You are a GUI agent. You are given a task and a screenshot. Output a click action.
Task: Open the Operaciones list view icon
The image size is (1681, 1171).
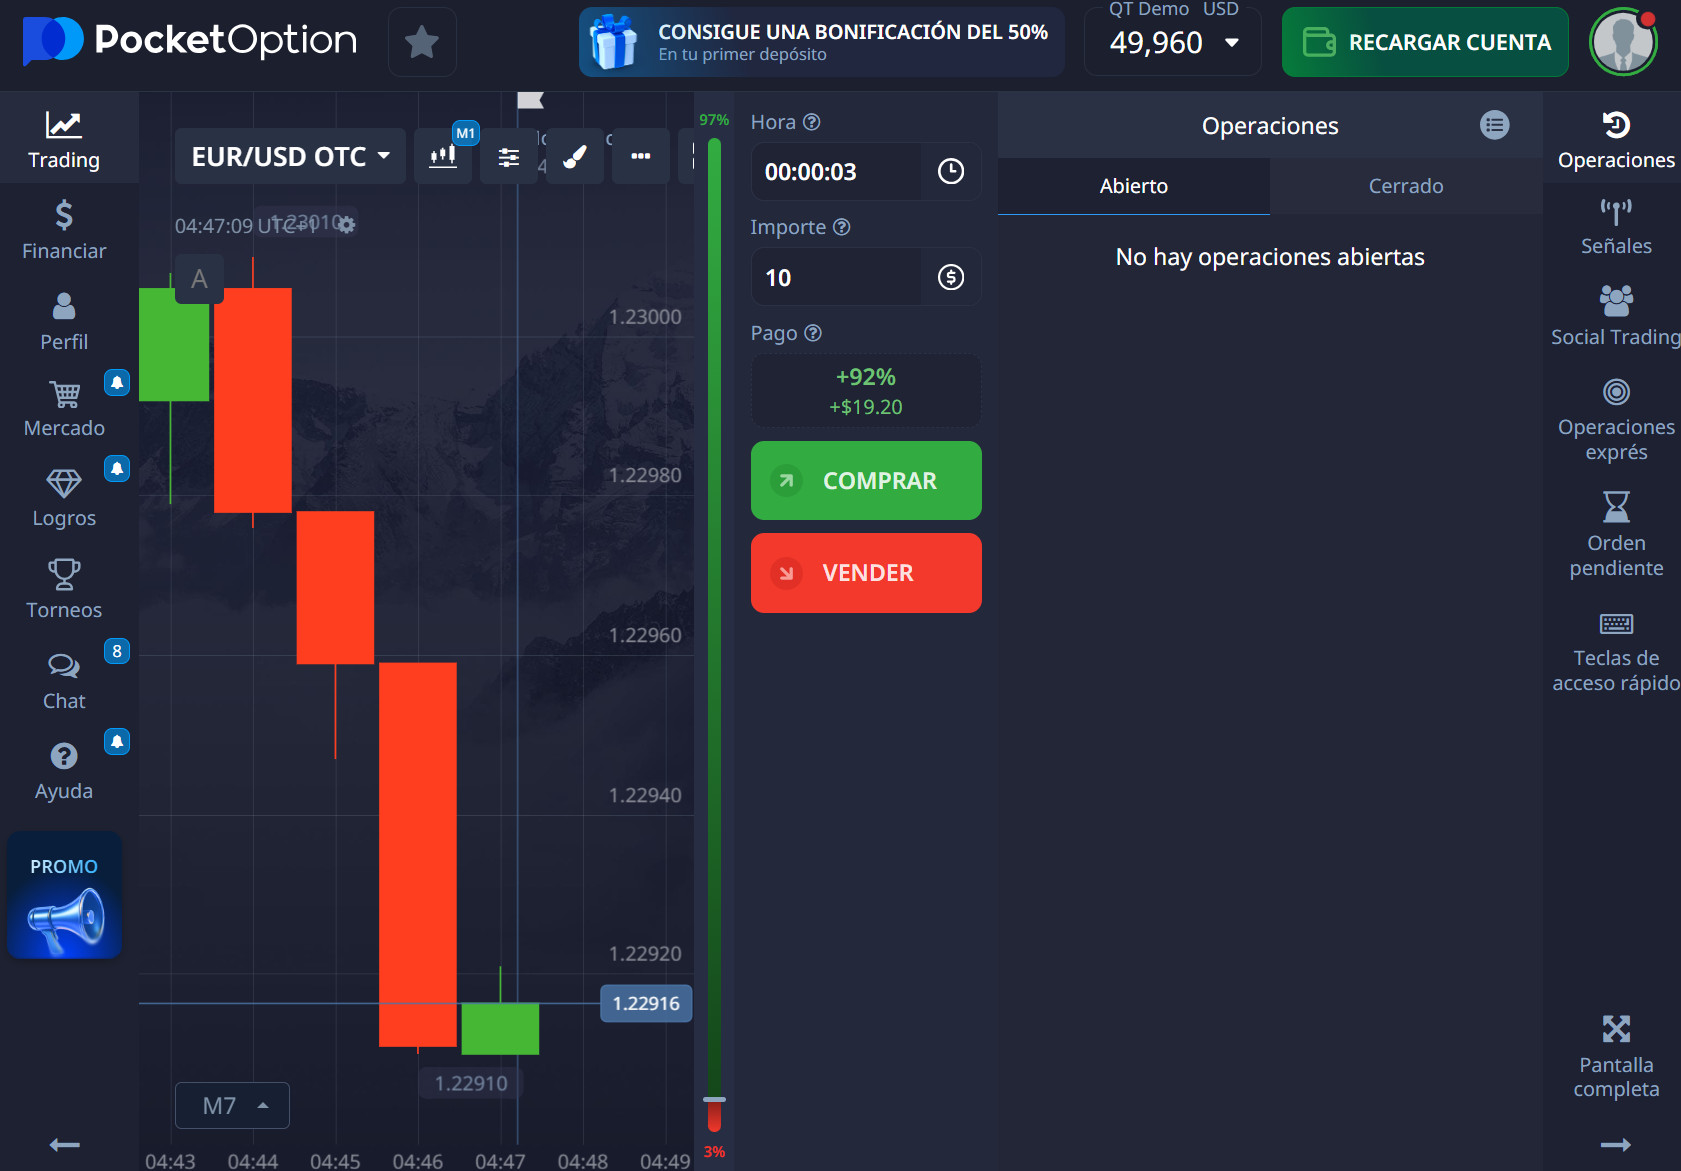coord(1495,125)
